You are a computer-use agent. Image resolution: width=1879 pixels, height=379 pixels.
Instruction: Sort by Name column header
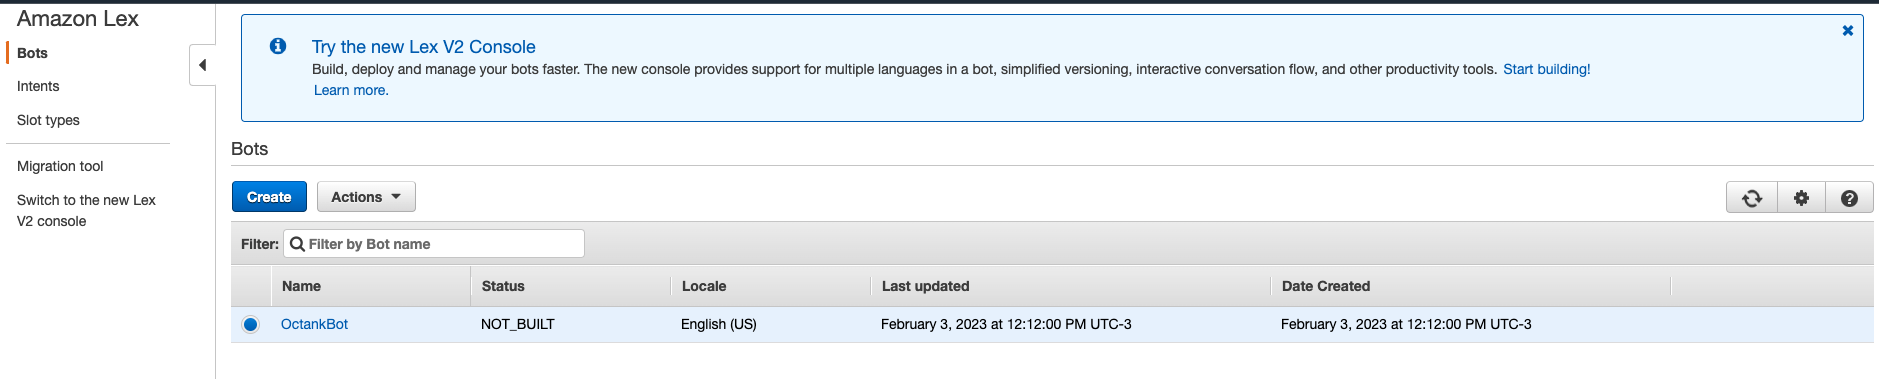click(301, 286)
